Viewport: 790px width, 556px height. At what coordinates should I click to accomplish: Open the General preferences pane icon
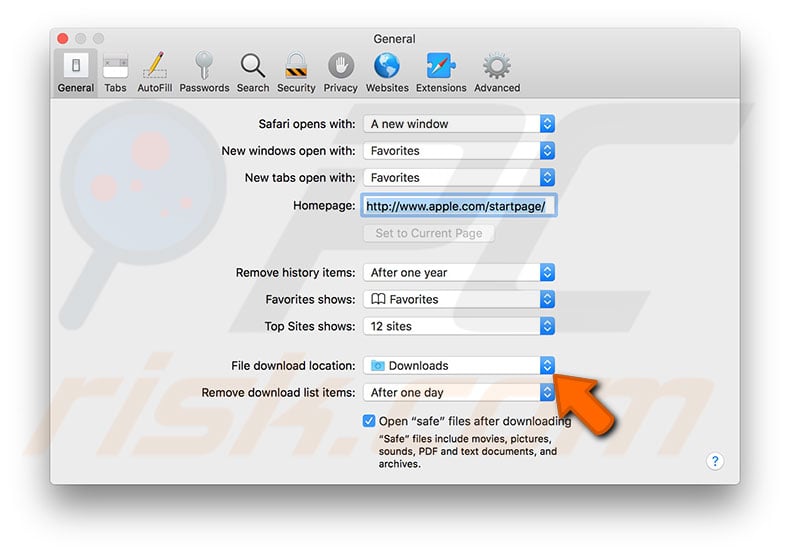pos(76,73)
